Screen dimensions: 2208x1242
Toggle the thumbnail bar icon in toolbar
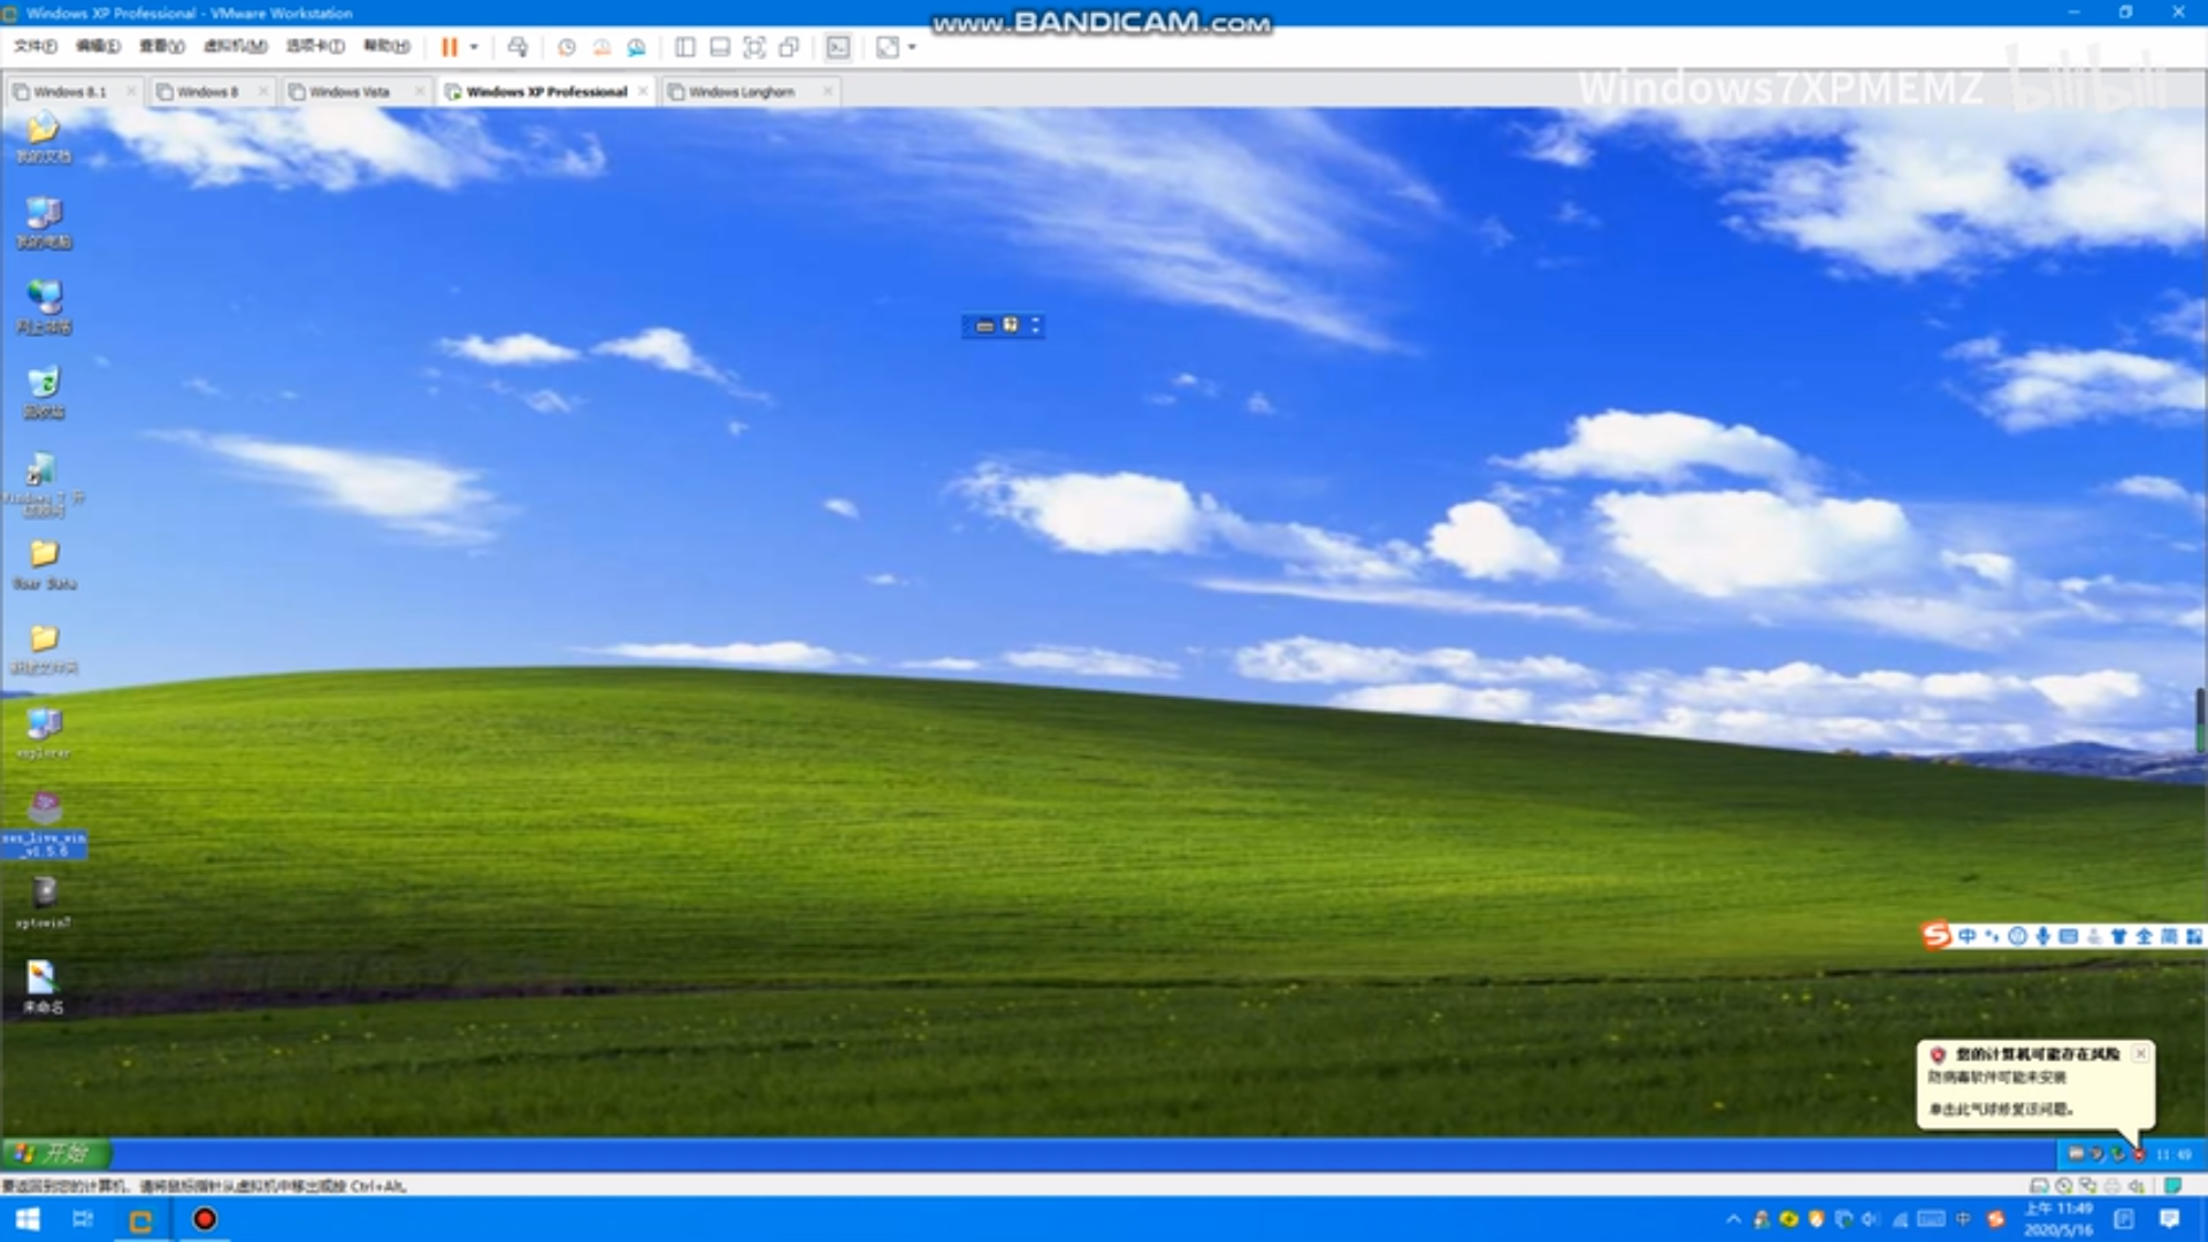[x=719, y=47]
